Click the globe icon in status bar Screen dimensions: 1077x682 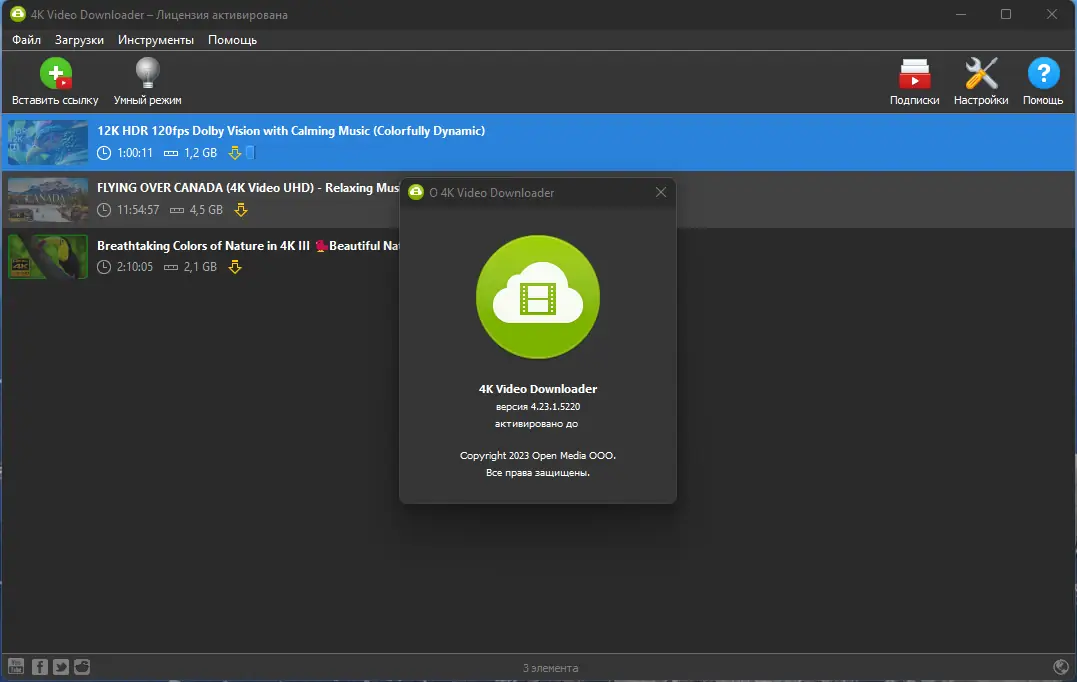point(1061,666)
